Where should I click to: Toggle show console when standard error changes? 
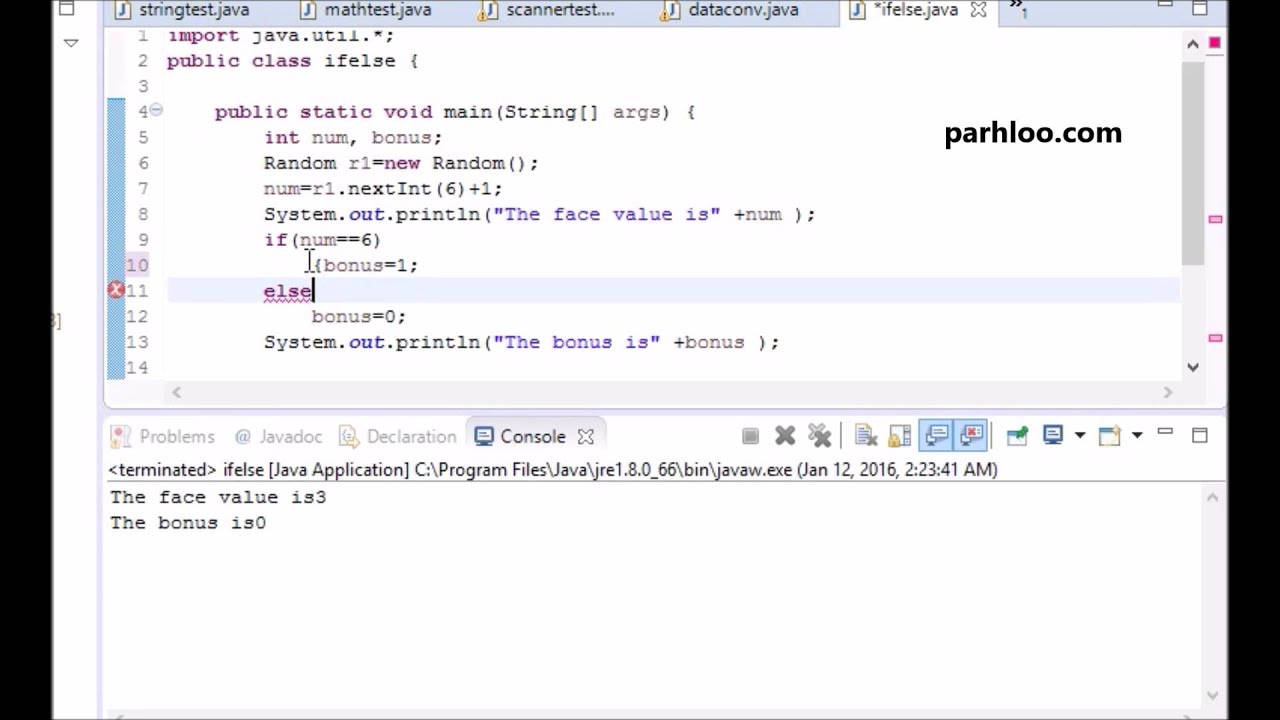pyautogui.click(x=972, y=436)
